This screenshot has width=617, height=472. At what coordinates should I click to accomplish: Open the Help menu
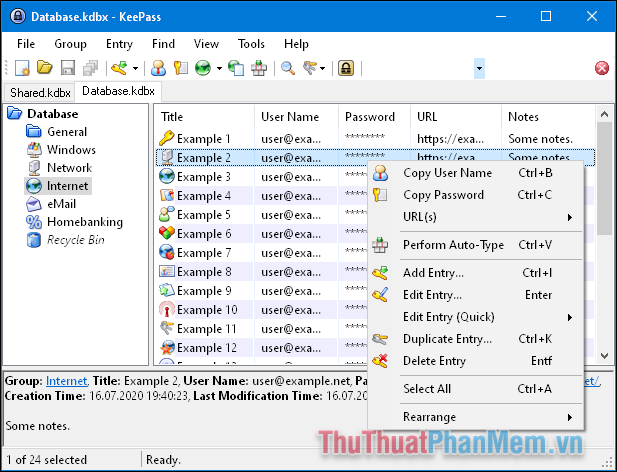point(296,44)
